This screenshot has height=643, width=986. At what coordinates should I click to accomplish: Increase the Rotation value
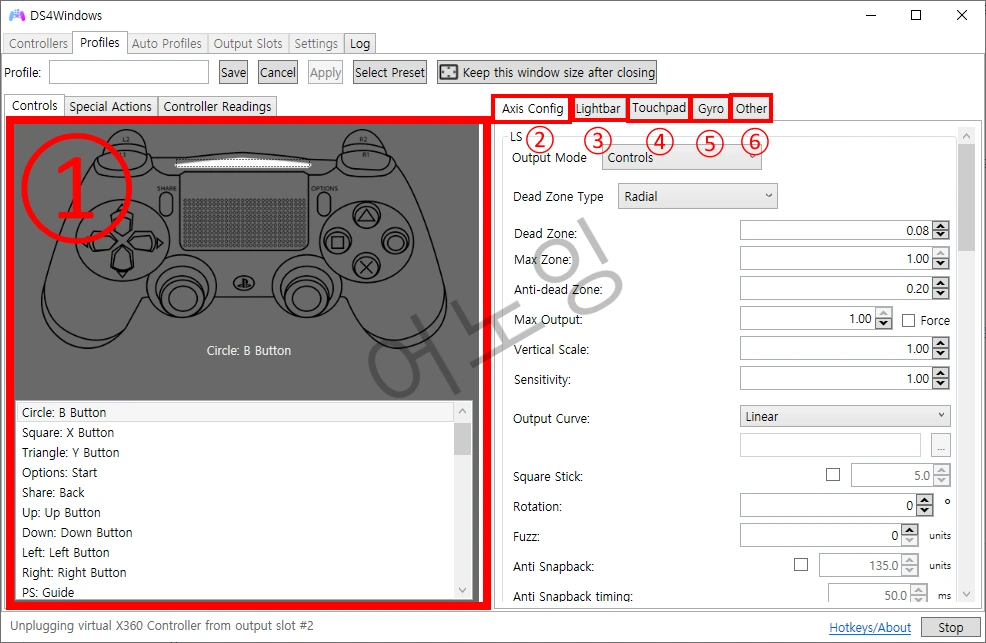point(924,501)
